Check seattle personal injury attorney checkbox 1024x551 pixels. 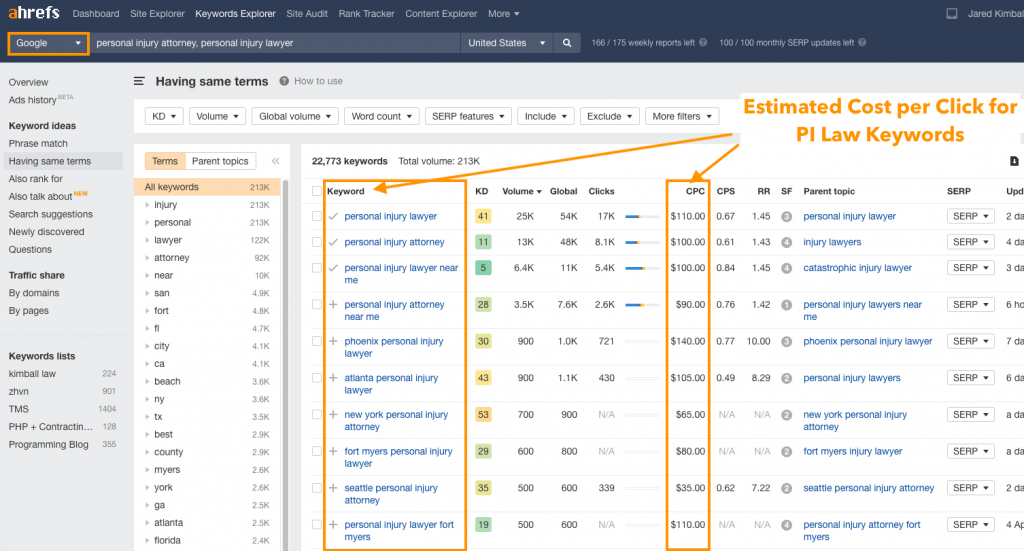317,488
